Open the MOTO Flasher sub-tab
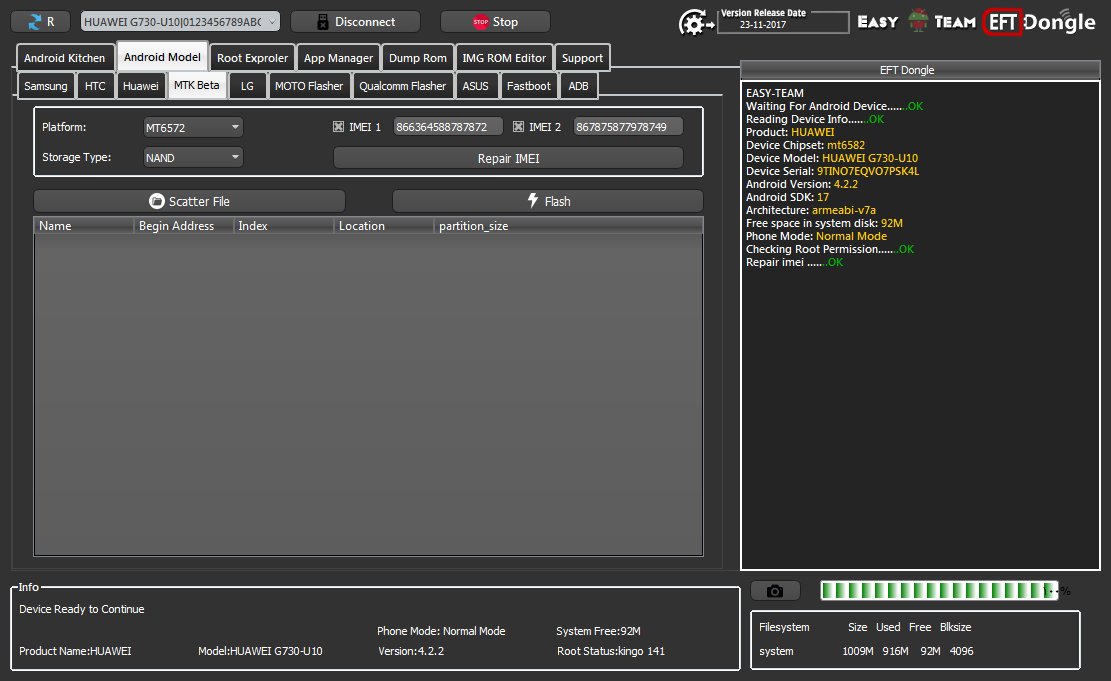1111x681 pixels. click(309, 86)
